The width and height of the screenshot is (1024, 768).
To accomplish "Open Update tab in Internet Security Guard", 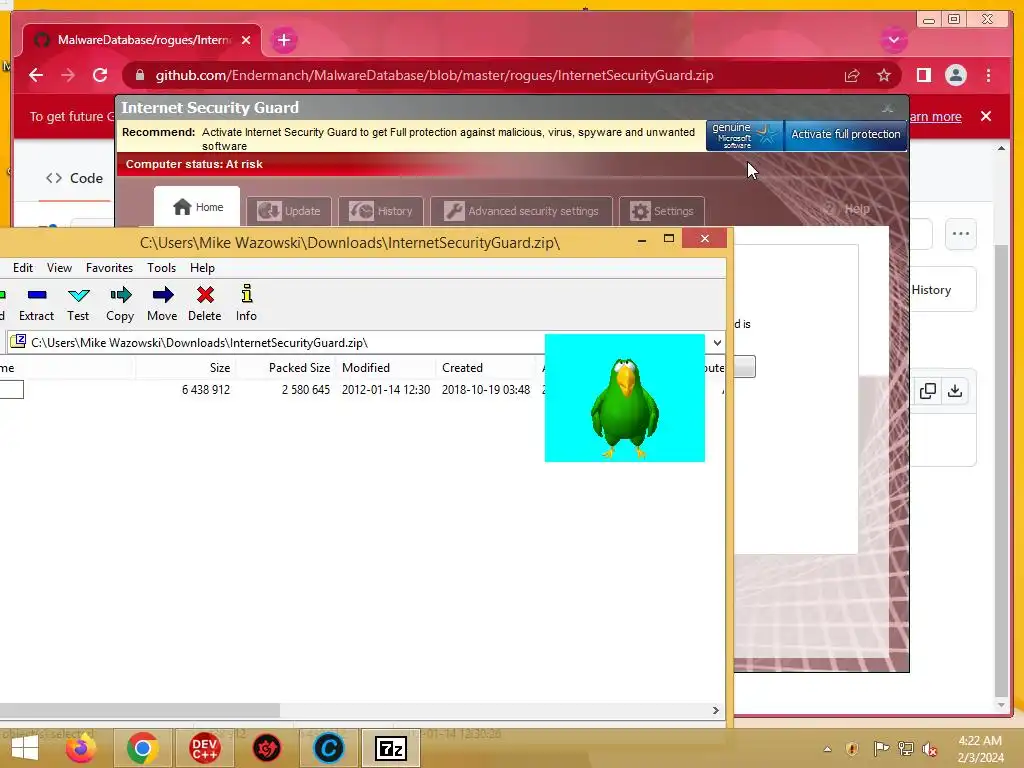I will pyautogui.click(x=289, y=211).
